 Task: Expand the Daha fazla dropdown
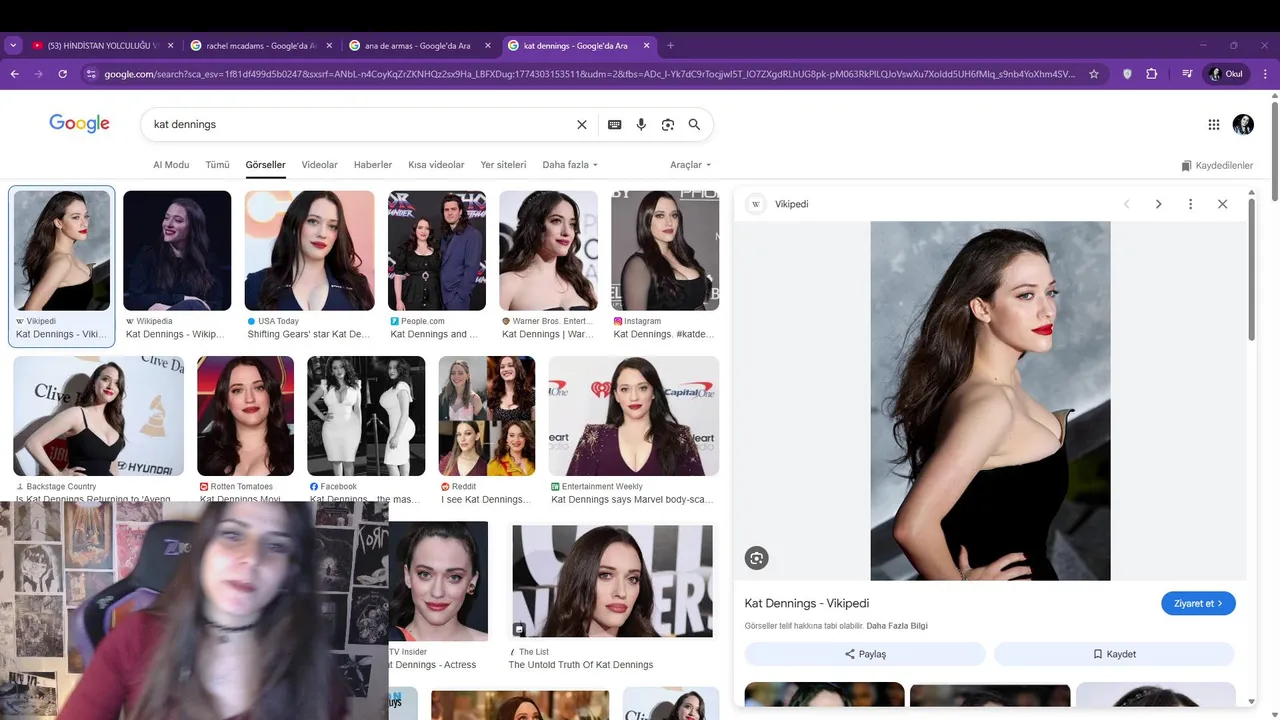[570, 165]
